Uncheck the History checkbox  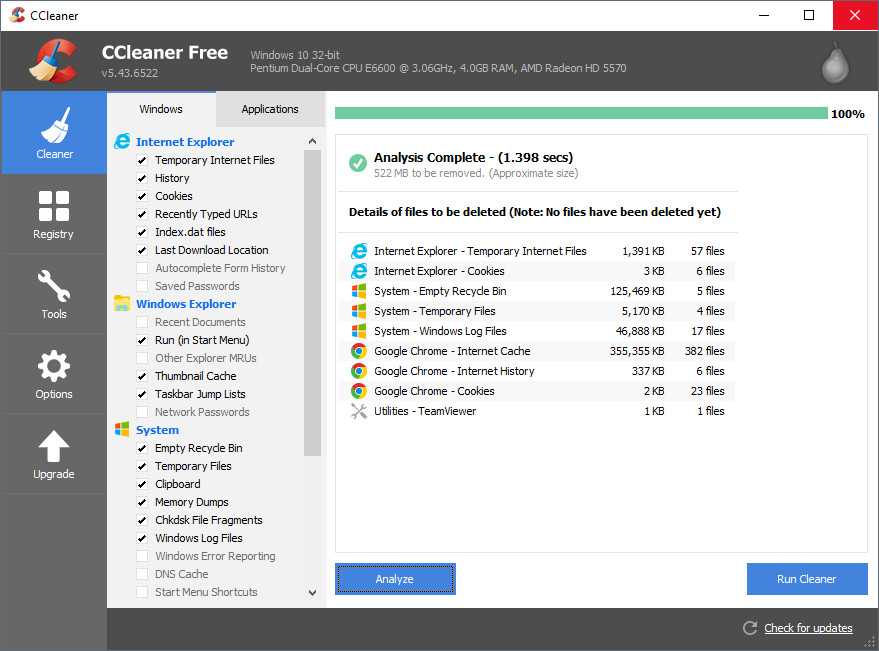(142, 178)
